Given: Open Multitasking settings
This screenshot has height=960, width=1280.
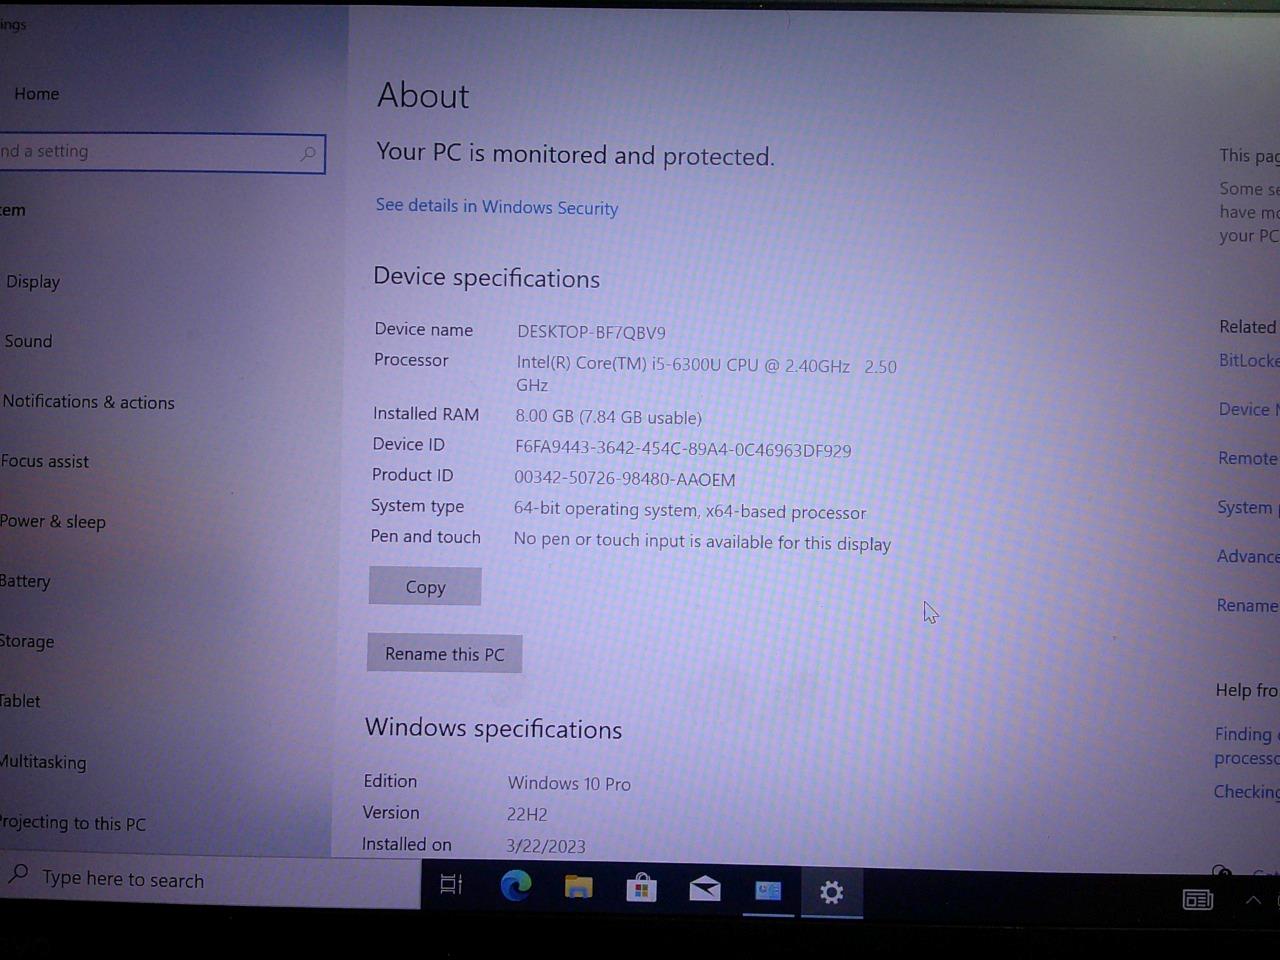Looking at the screenshot, I should (43, 762).
